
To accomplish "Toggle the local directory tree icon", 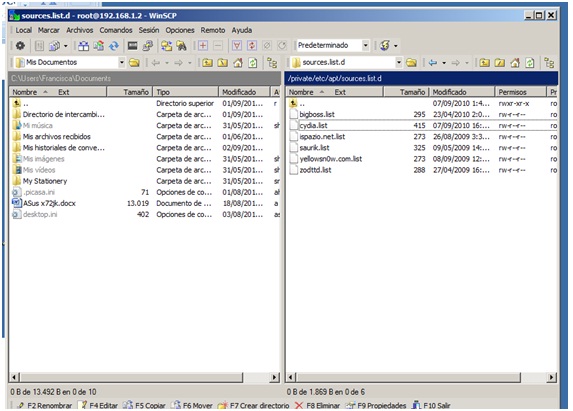I will (272, 63).
